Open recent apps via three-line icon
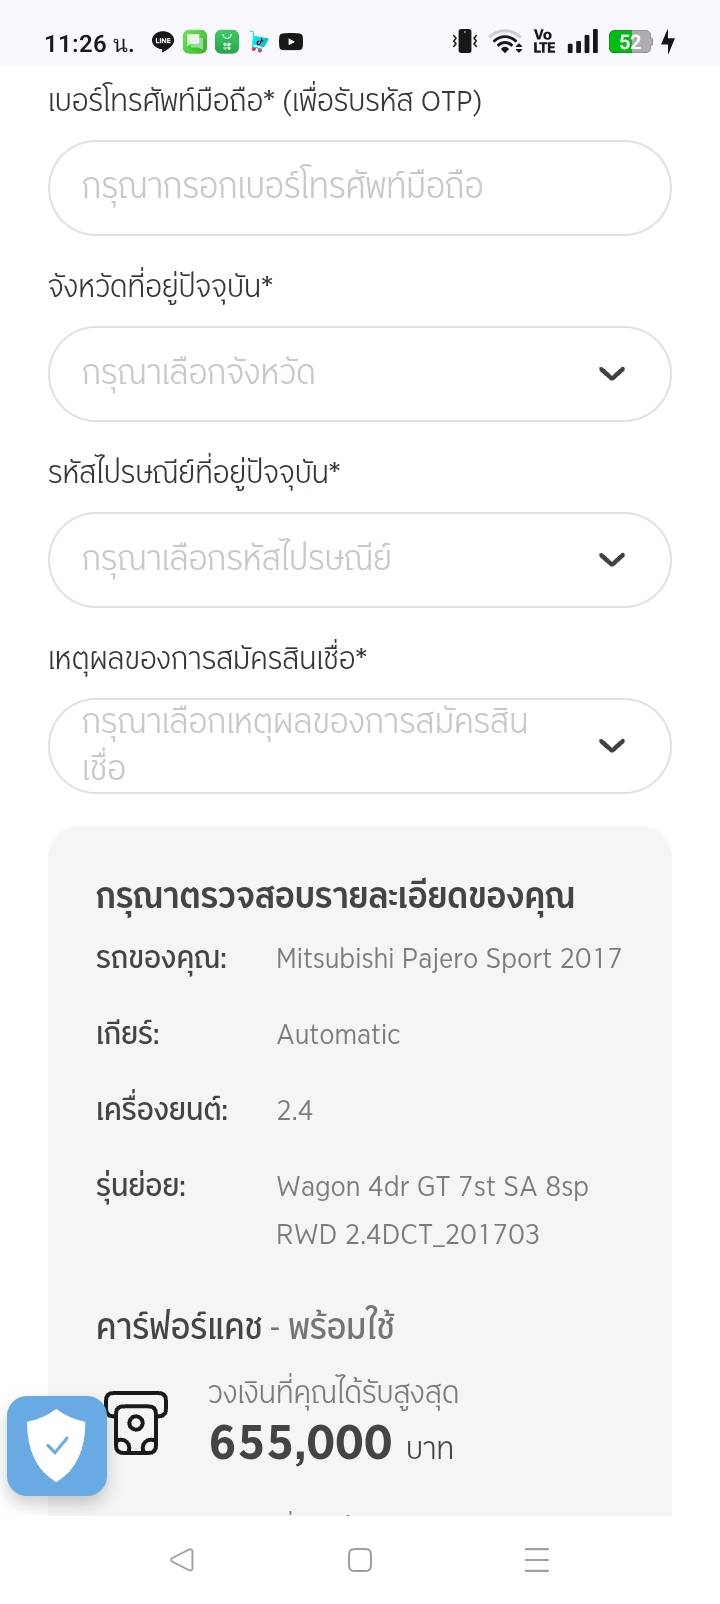 (537, 1560)
